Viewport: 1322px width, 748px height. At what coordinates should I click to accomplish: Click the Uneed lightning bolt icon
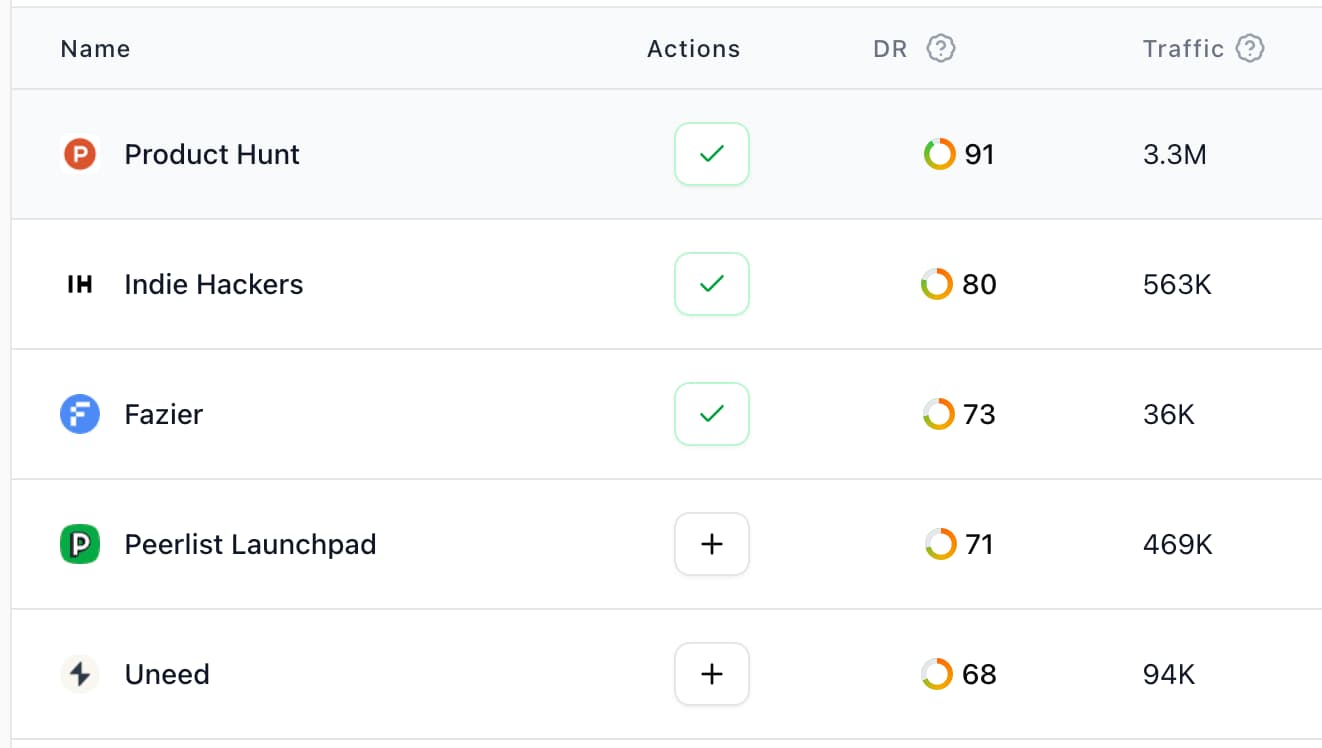(x=79, y=674)
